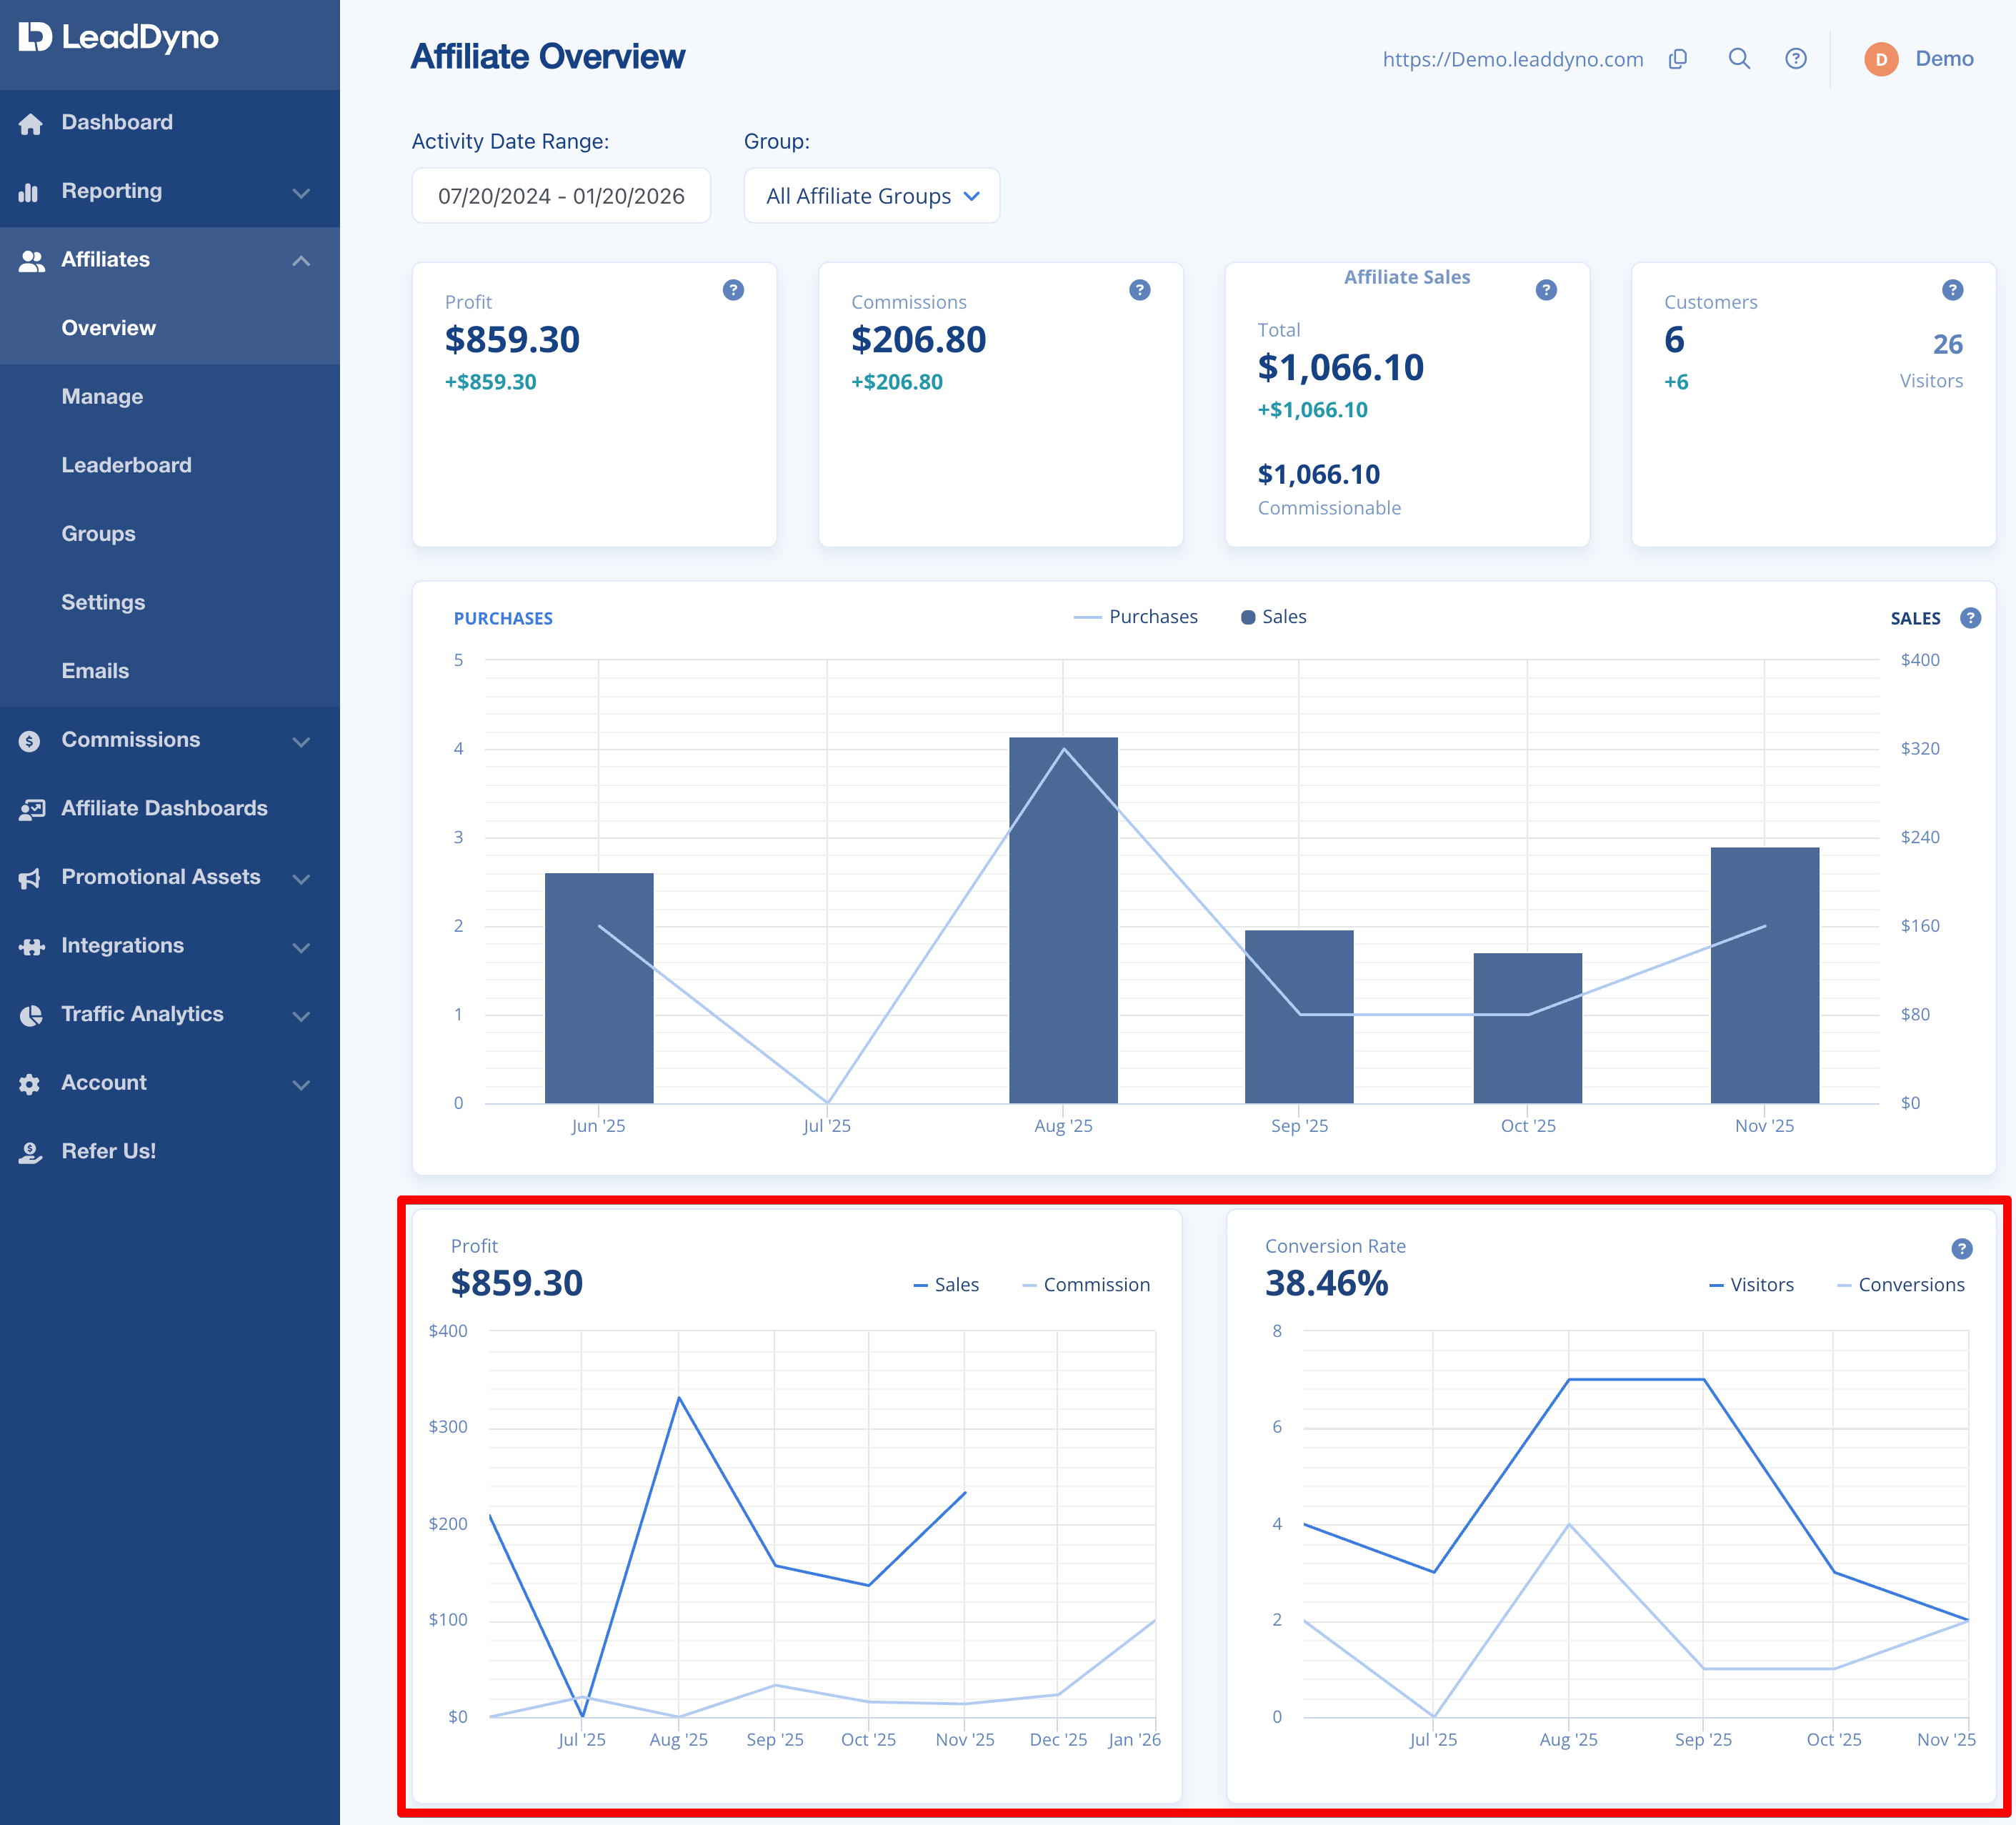Image resolution: width=2016 pixels, height=1825 pixels.
Task: Click the Customers card help icon
Action: click(1953, 290)
